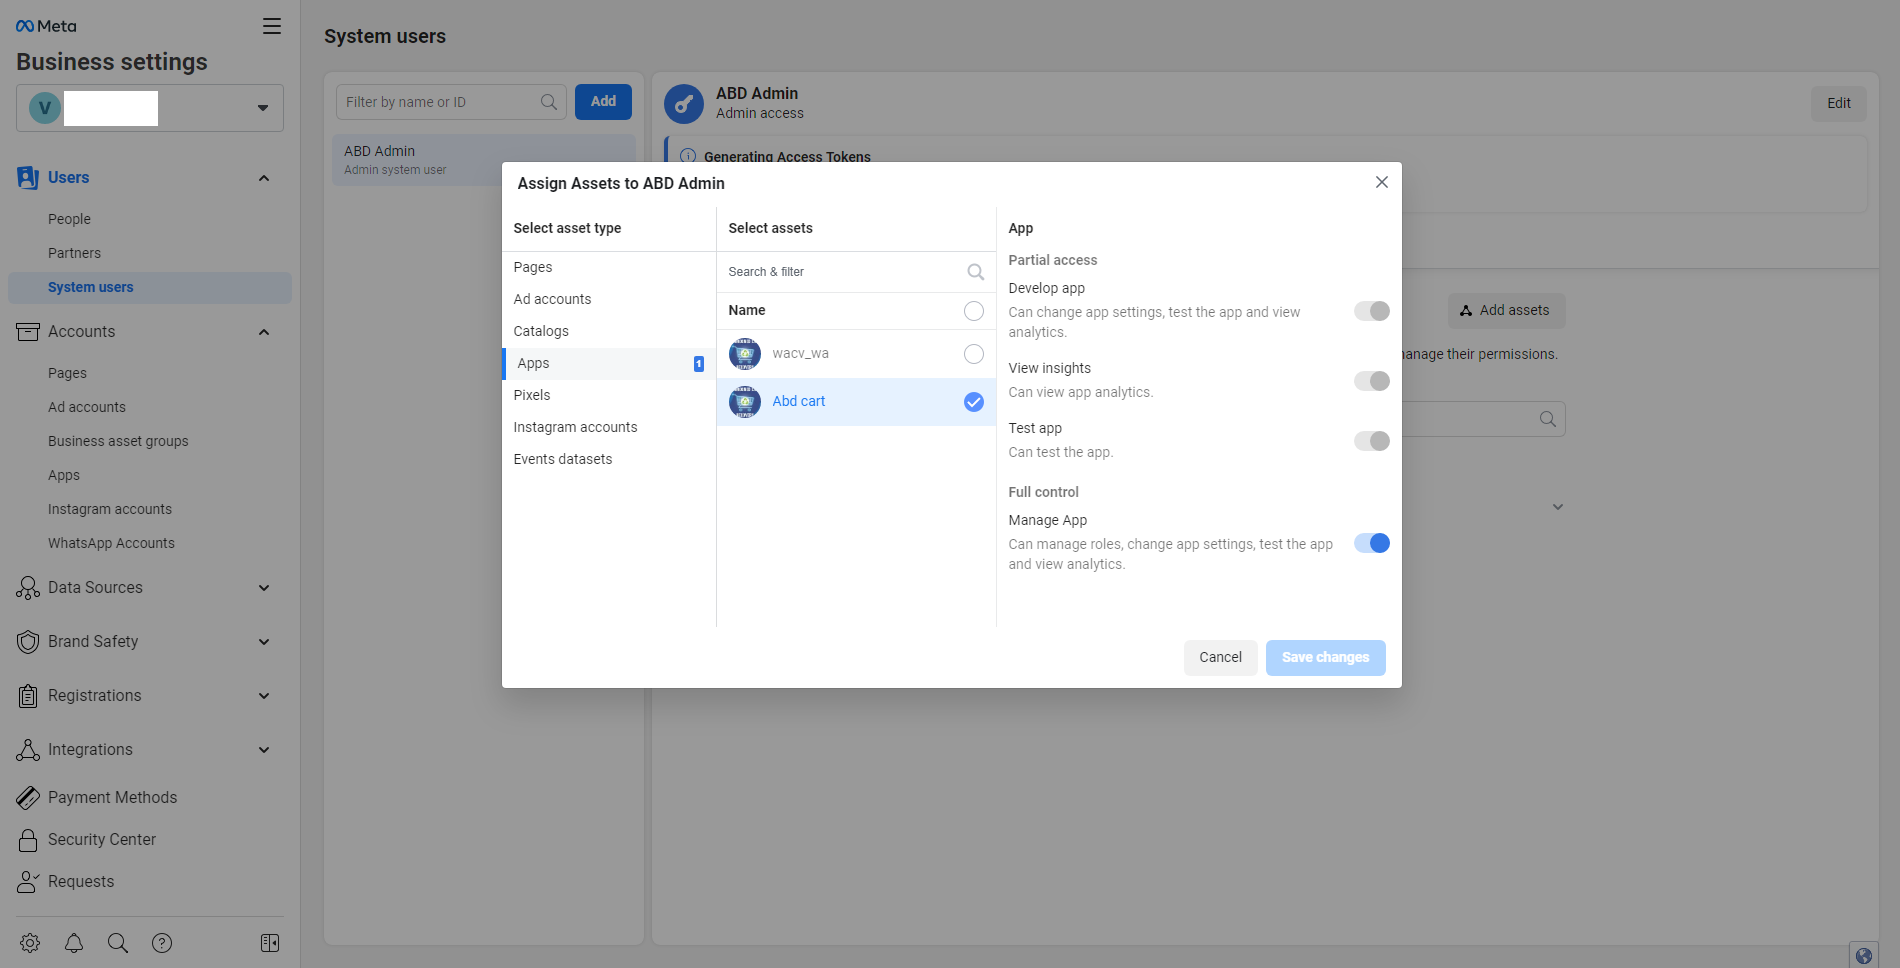The height and width of the screenshot is (968, 1900).
Task: Click the wacv_wa app thumbnail
Action: pyautogui.click(x=745, y=354)
